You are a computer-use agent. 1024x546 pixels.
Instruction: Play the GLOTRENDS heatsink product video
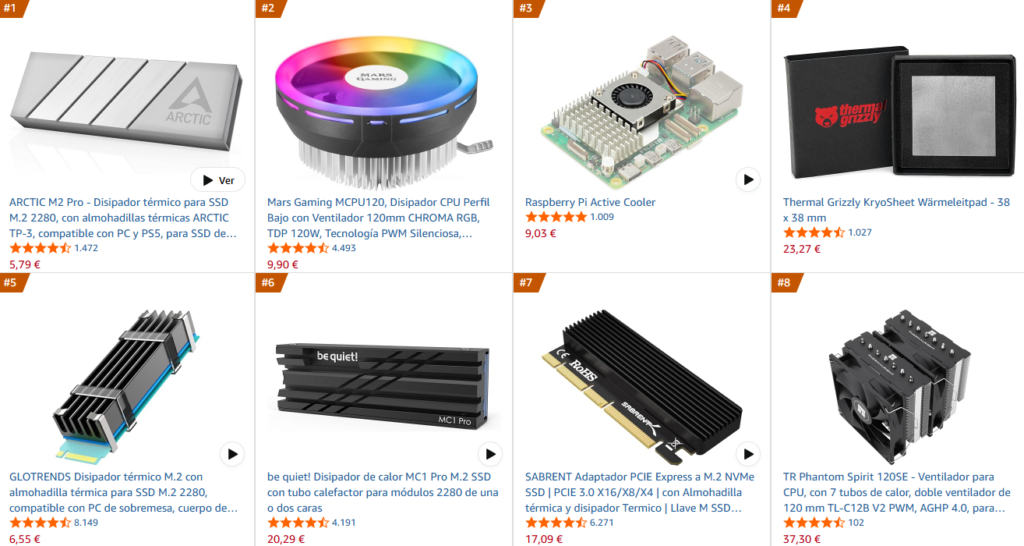(232, 454)
